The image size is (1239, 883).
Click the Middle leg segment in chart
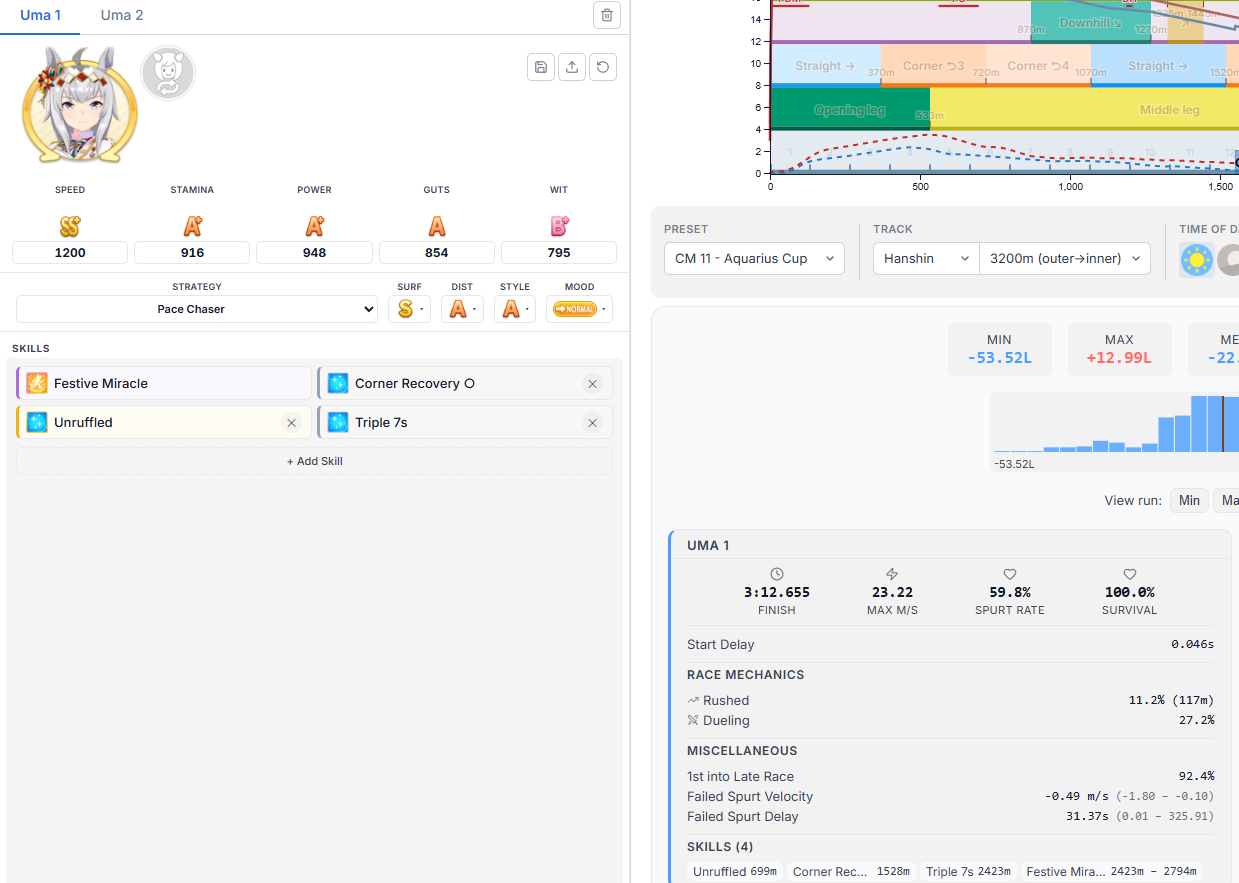tap(1085, 109)
